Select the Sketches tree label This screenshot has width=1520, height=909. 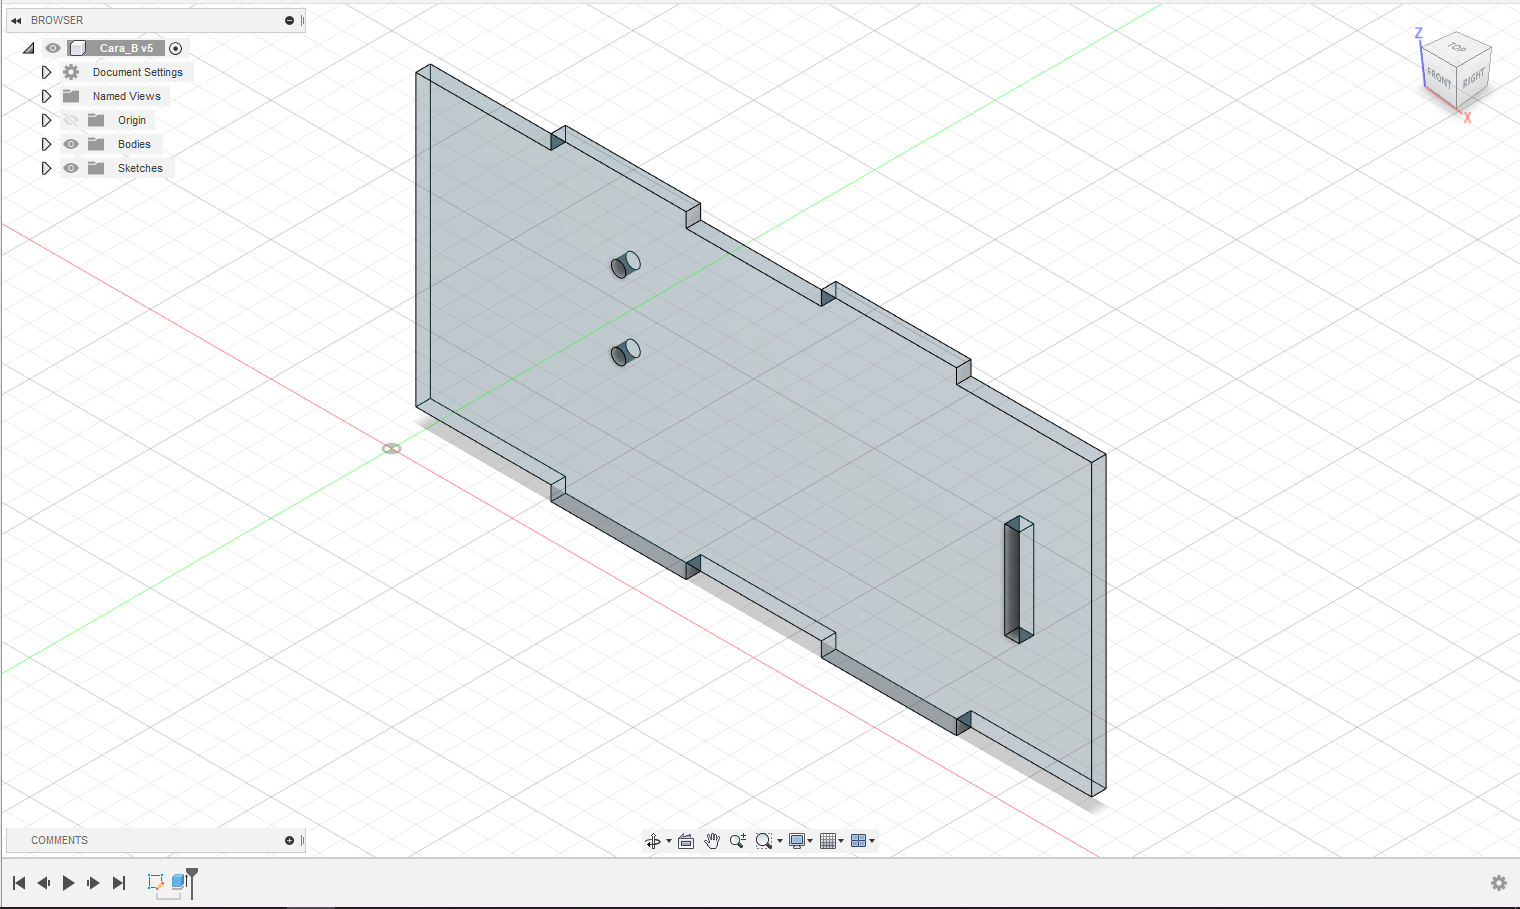pos(140,168)
